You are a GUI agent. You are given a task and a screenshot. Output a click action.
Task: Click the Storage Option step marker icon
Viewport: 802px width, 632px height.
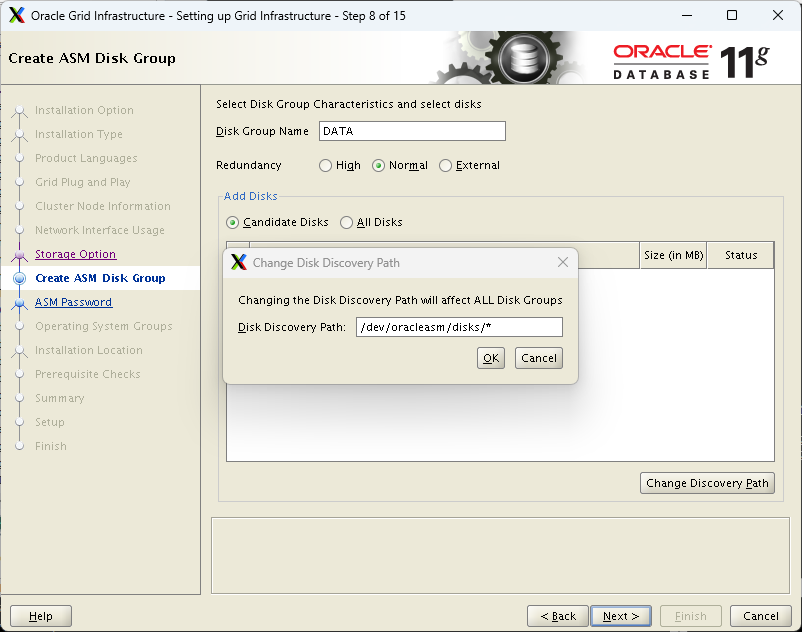pyautogui.click(x=19, y=254)
